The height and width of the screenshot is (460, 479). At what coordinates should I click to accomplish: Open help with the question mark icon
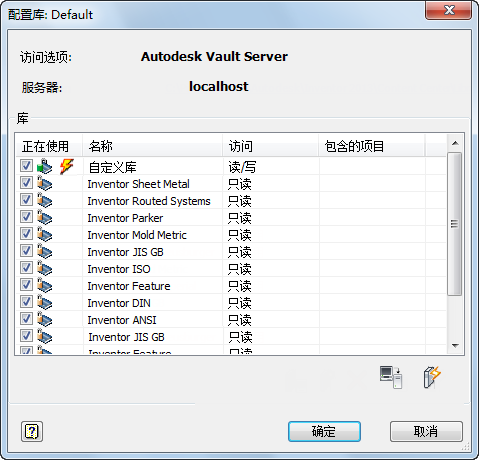click(x=32, y=431)
